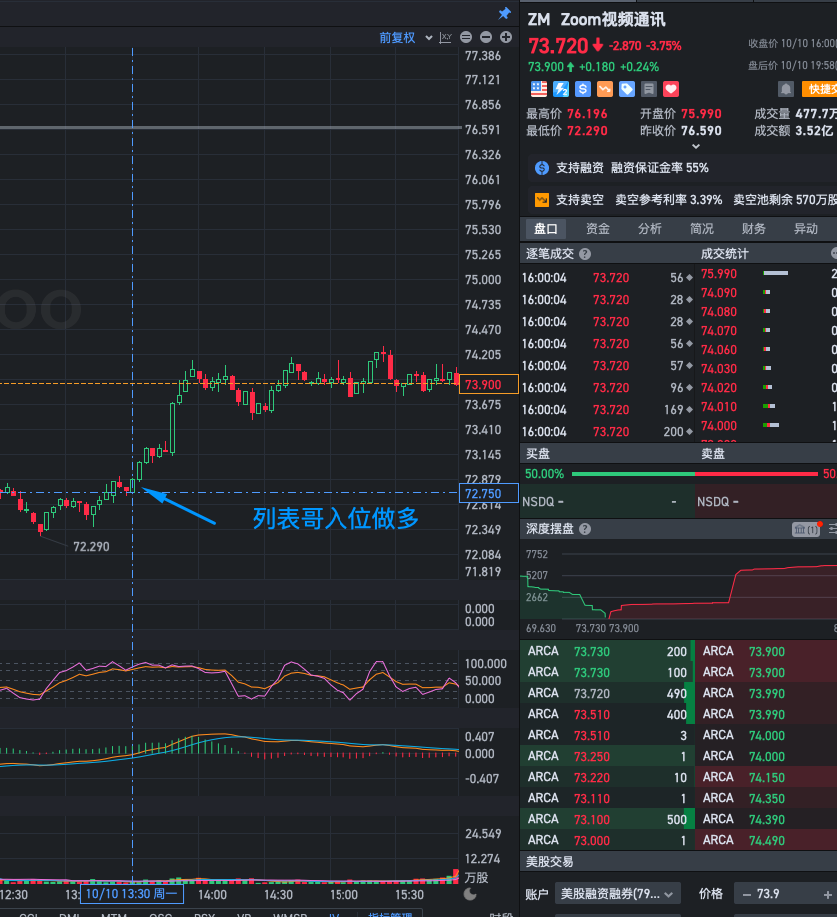Toggle the night mode moon icon
The height and width of the screenshot is (917, 837).
tap(470, 894)
